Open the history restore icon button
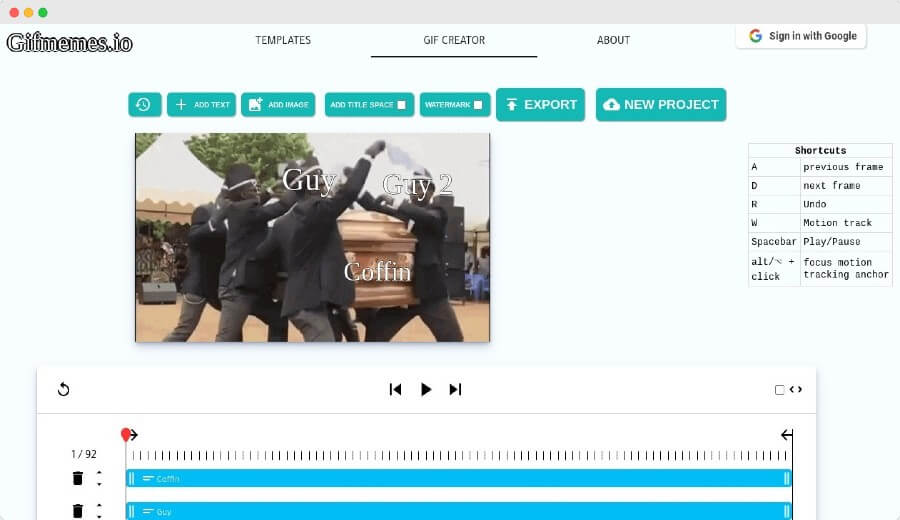Viewport: 900px width, 520px height. click(x=144, y=104)
